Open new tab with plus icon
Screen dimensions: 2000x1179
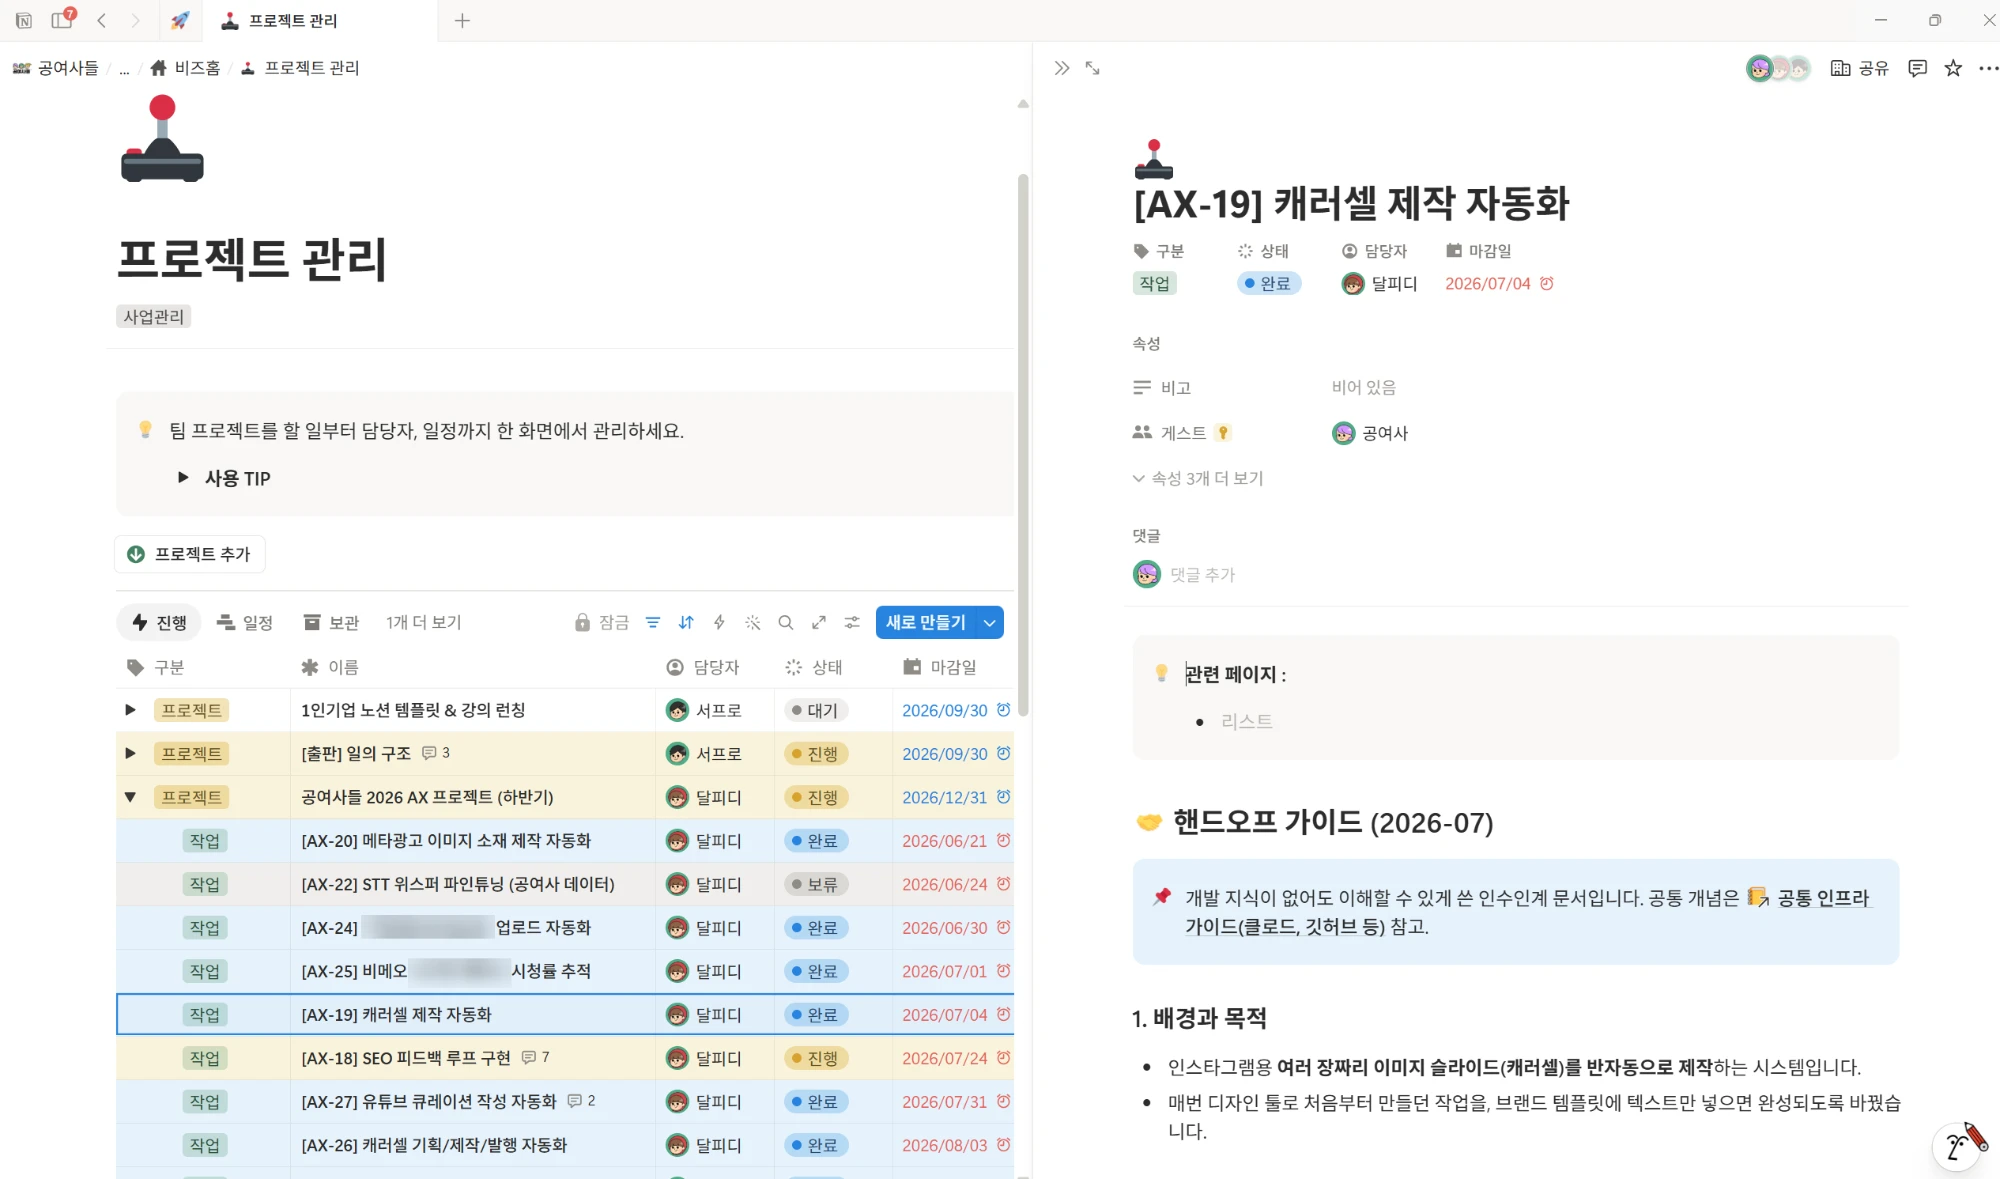pyautogui.click(x=462, y=20)
